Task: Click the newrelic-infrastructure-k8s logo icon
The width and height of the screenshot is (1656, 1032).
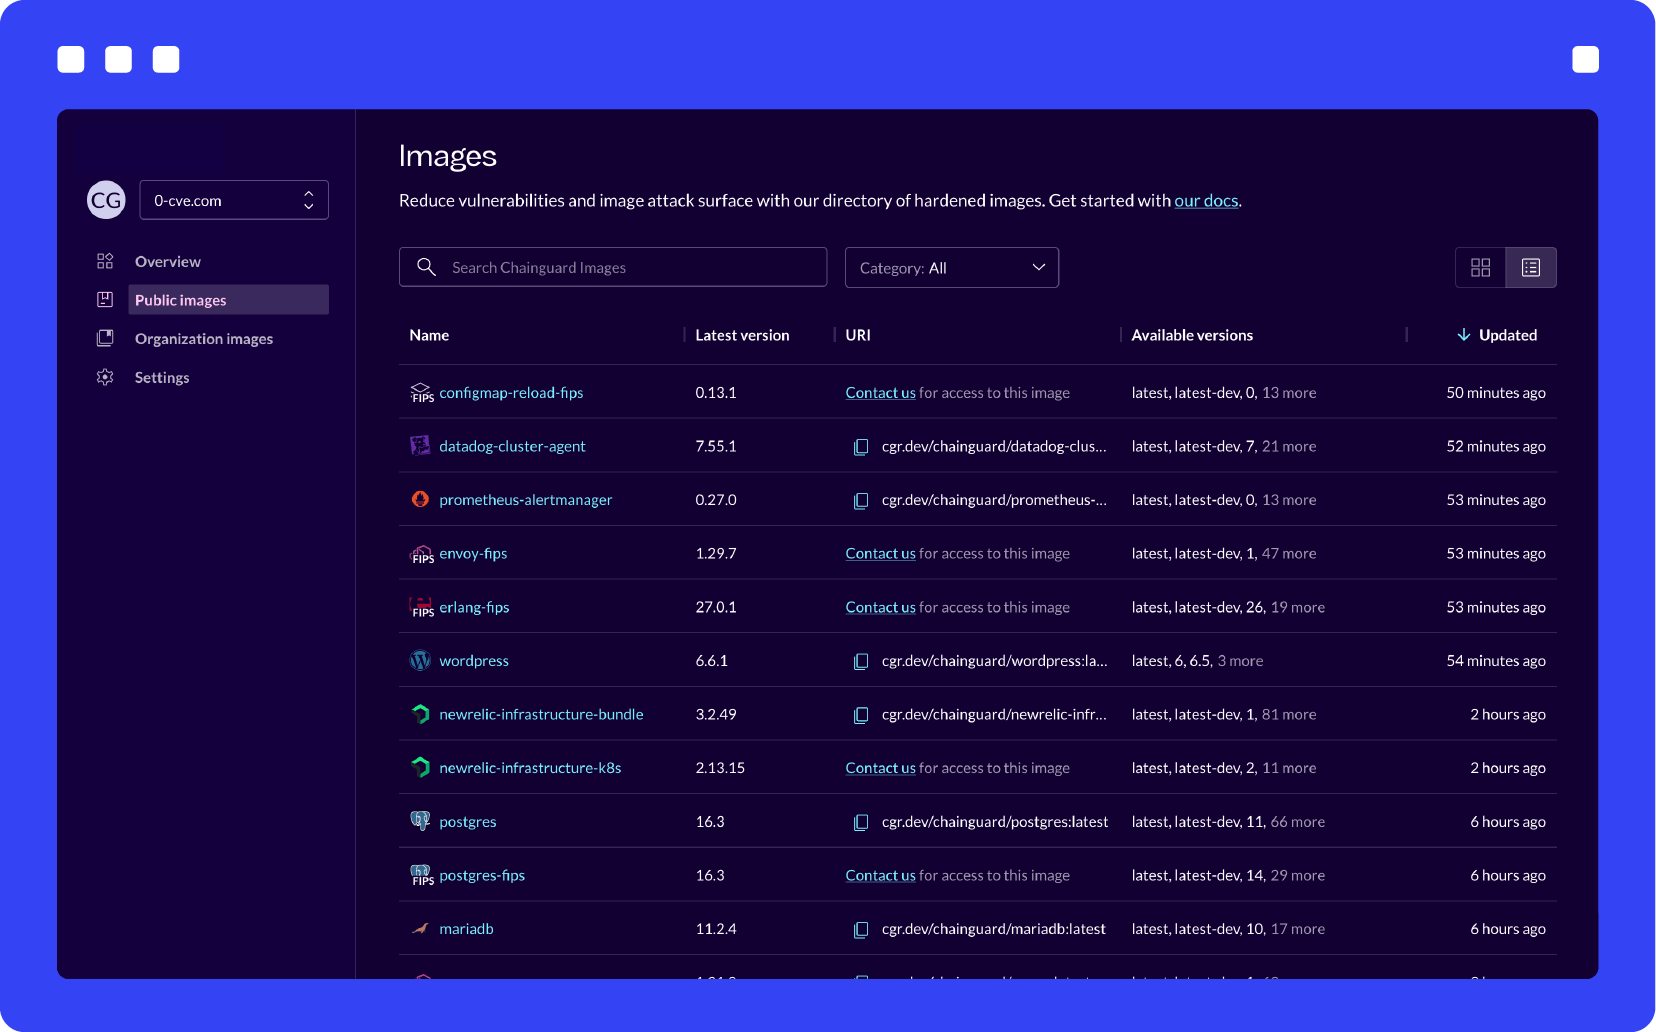Action: (420, 768)
